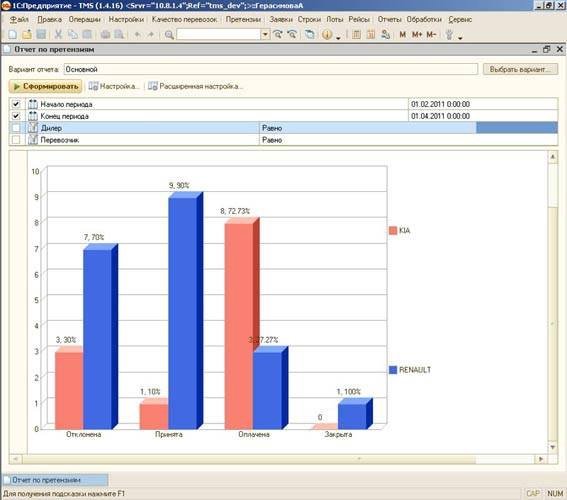This screenshot has width=567, height=500.
Task: Click the Вариант отчета input field
Action: [270, 69]
